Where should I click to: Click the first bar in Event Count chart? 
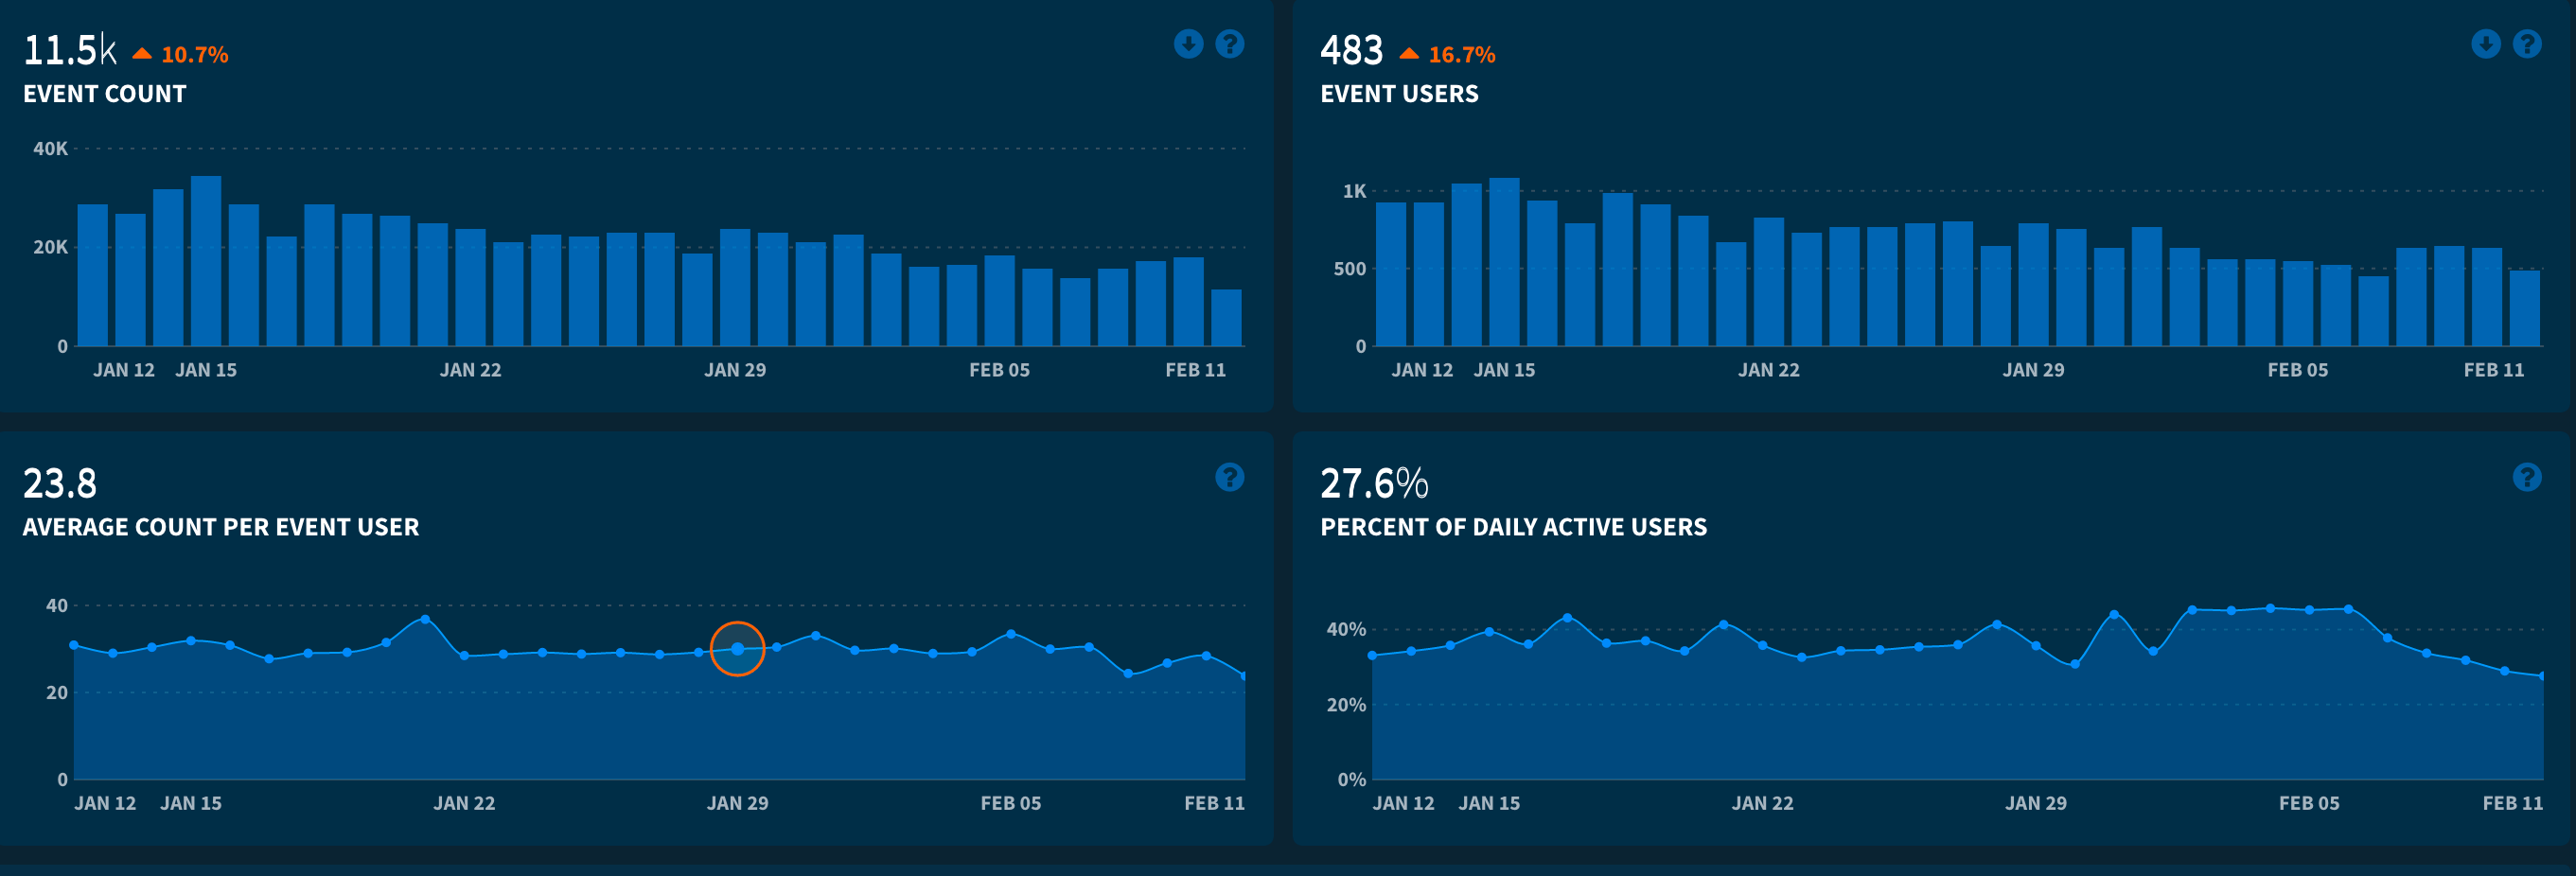pyautogui.click(x=93, y=275)
